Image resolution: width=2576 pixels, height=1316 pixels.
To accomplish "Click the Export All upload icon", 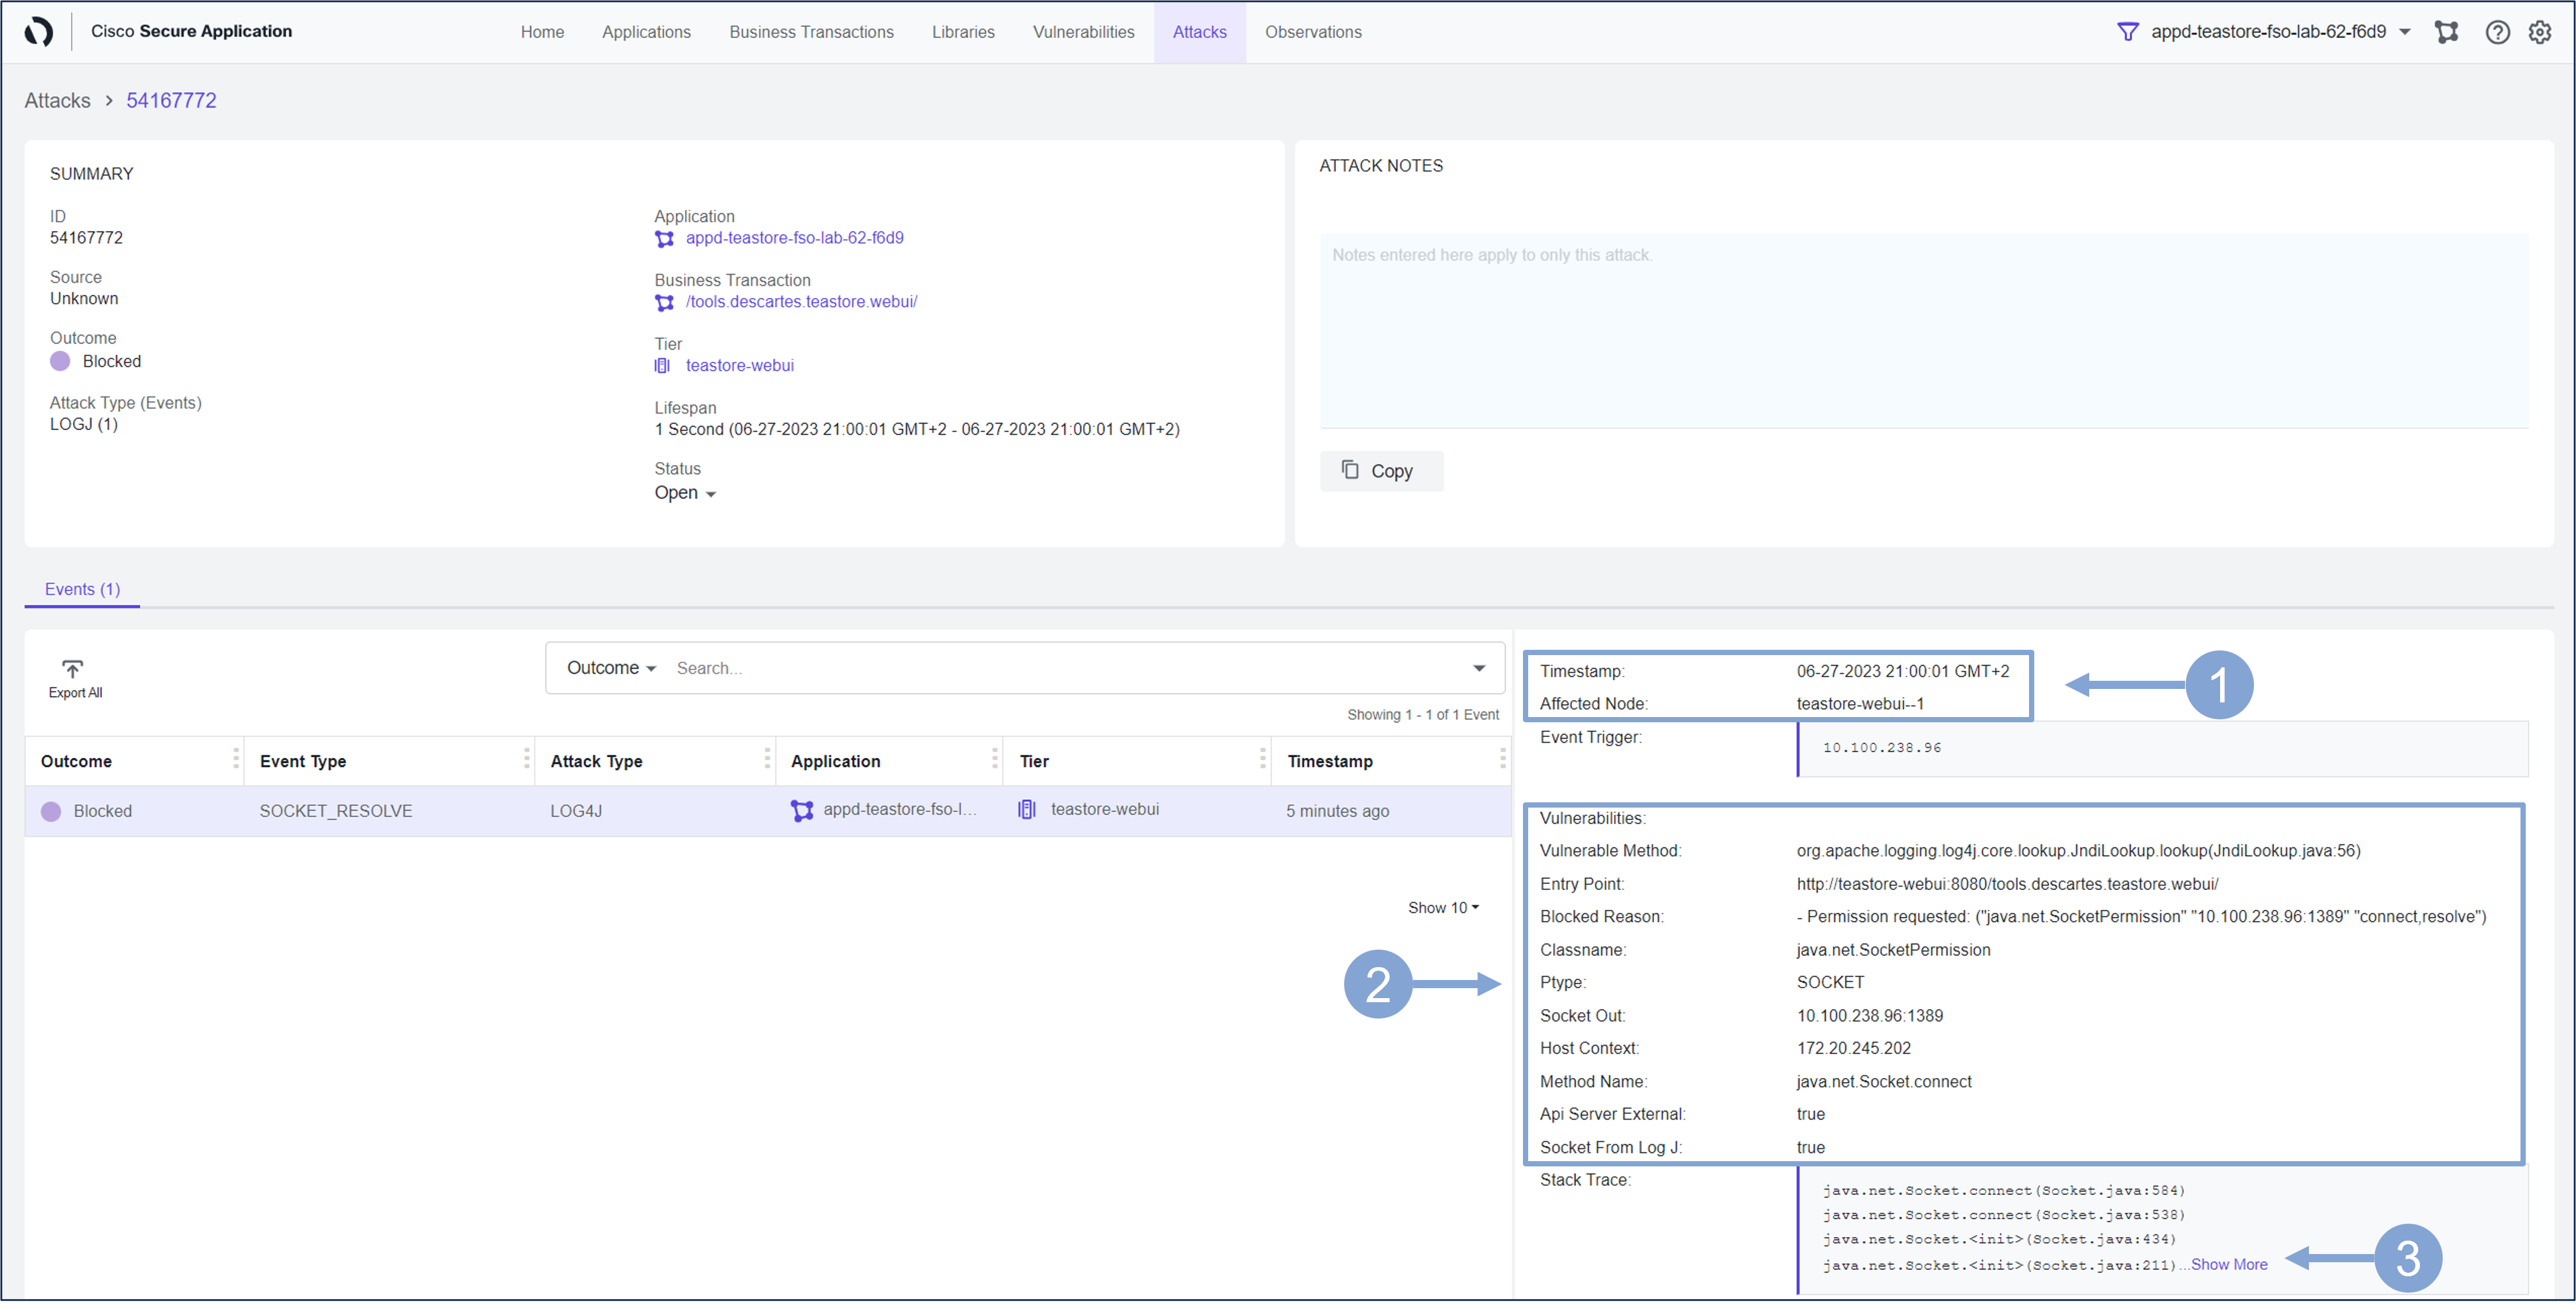I will point(73,668).
